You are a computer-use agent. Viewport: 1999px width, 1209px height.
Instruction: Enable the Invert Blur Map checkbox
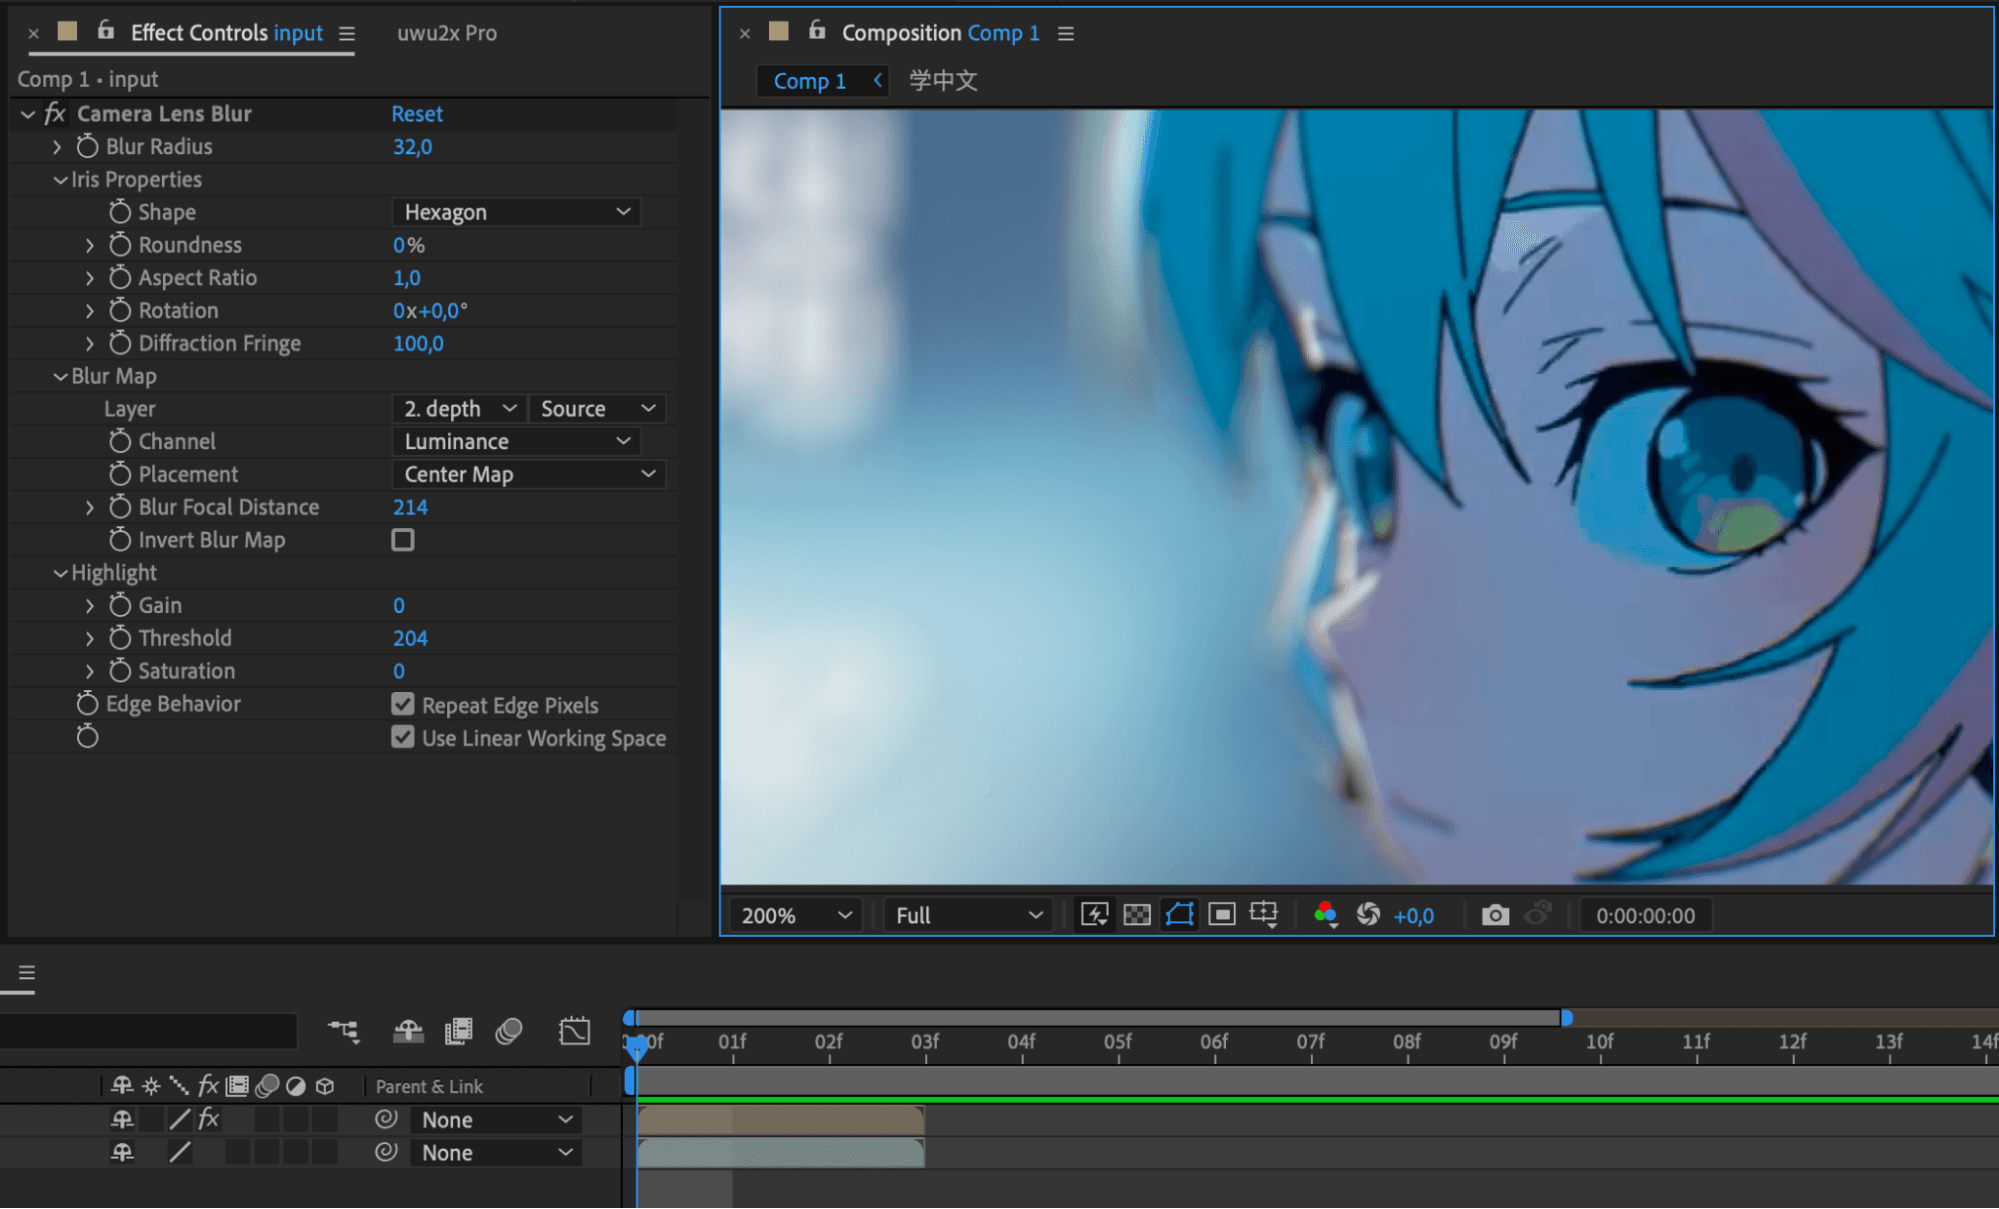(403, 540)
